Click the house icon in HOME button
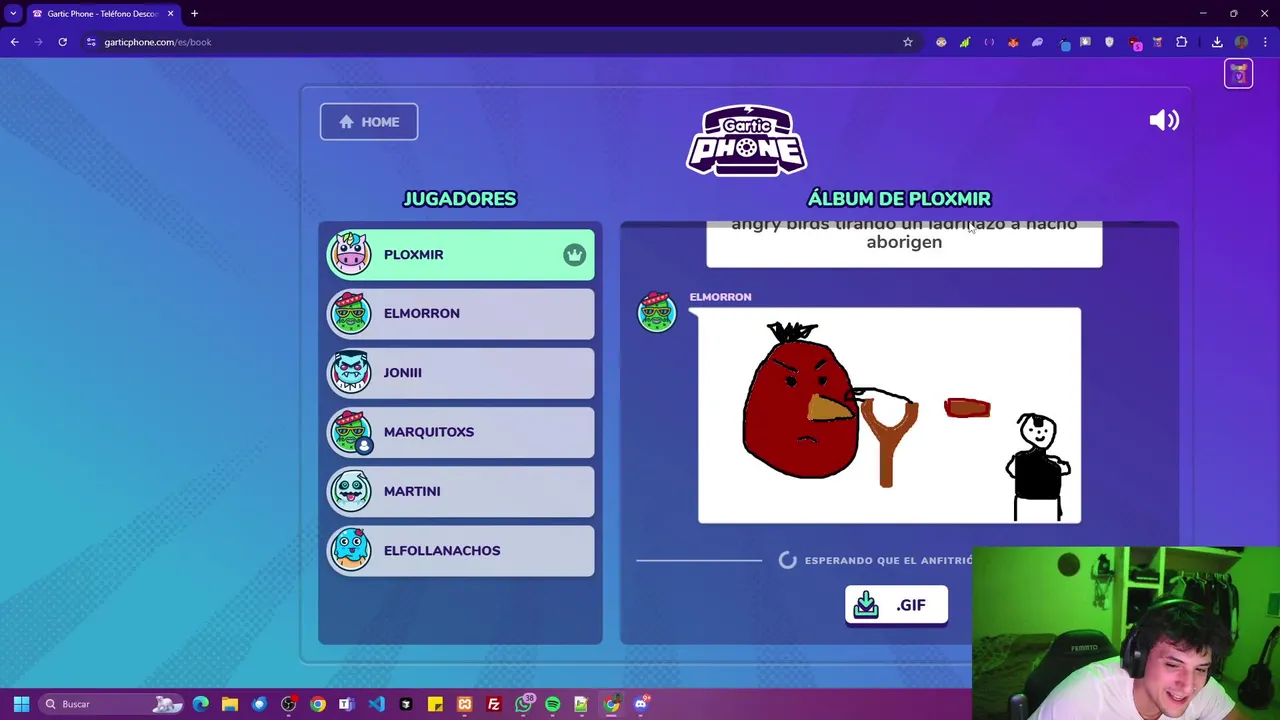Screen dimensions: 1280x720 [x=346, y=122]
